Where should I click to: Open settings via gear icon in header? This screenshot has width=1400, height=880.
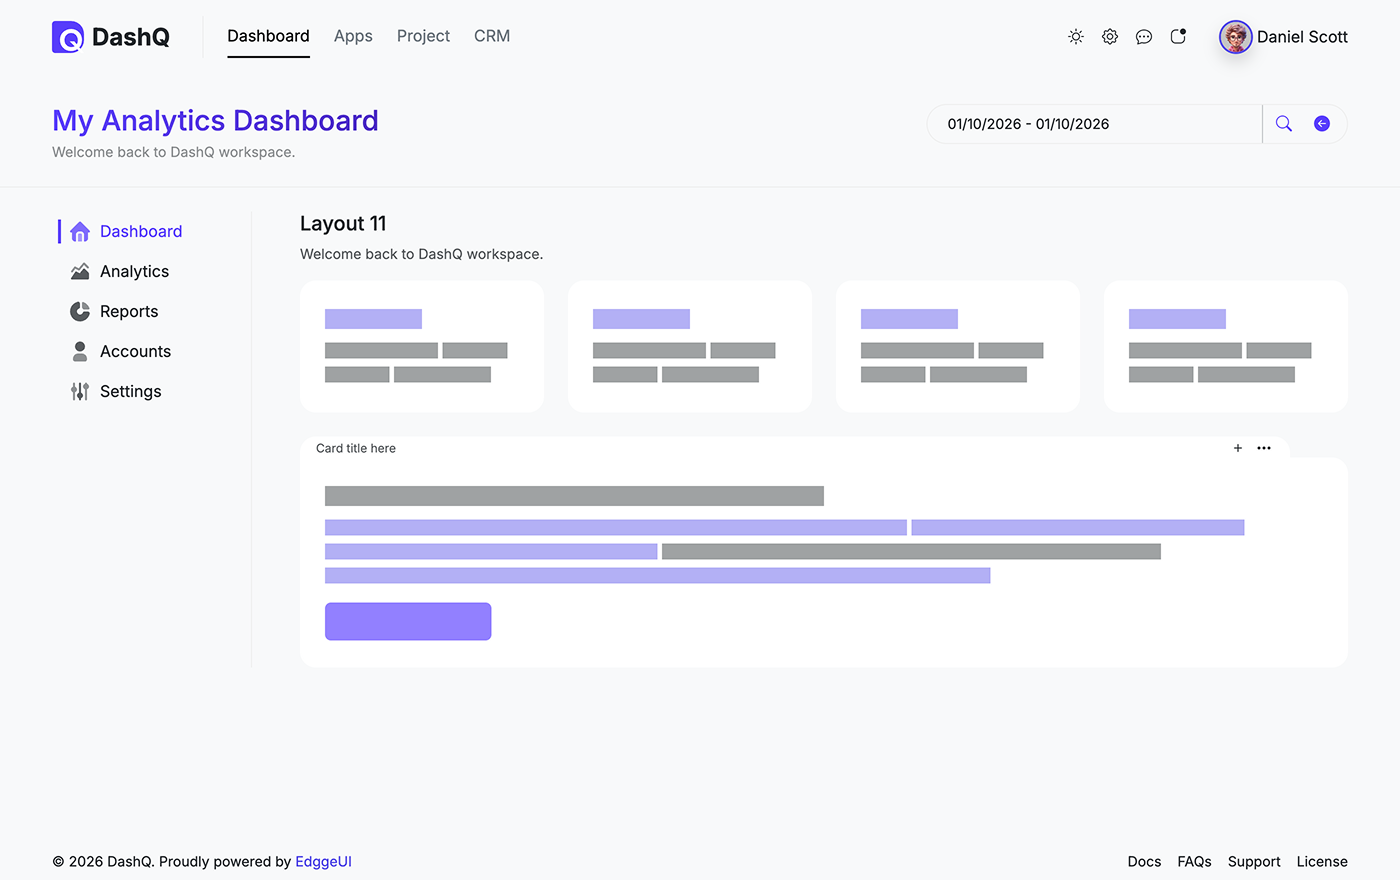(1109, 36)
